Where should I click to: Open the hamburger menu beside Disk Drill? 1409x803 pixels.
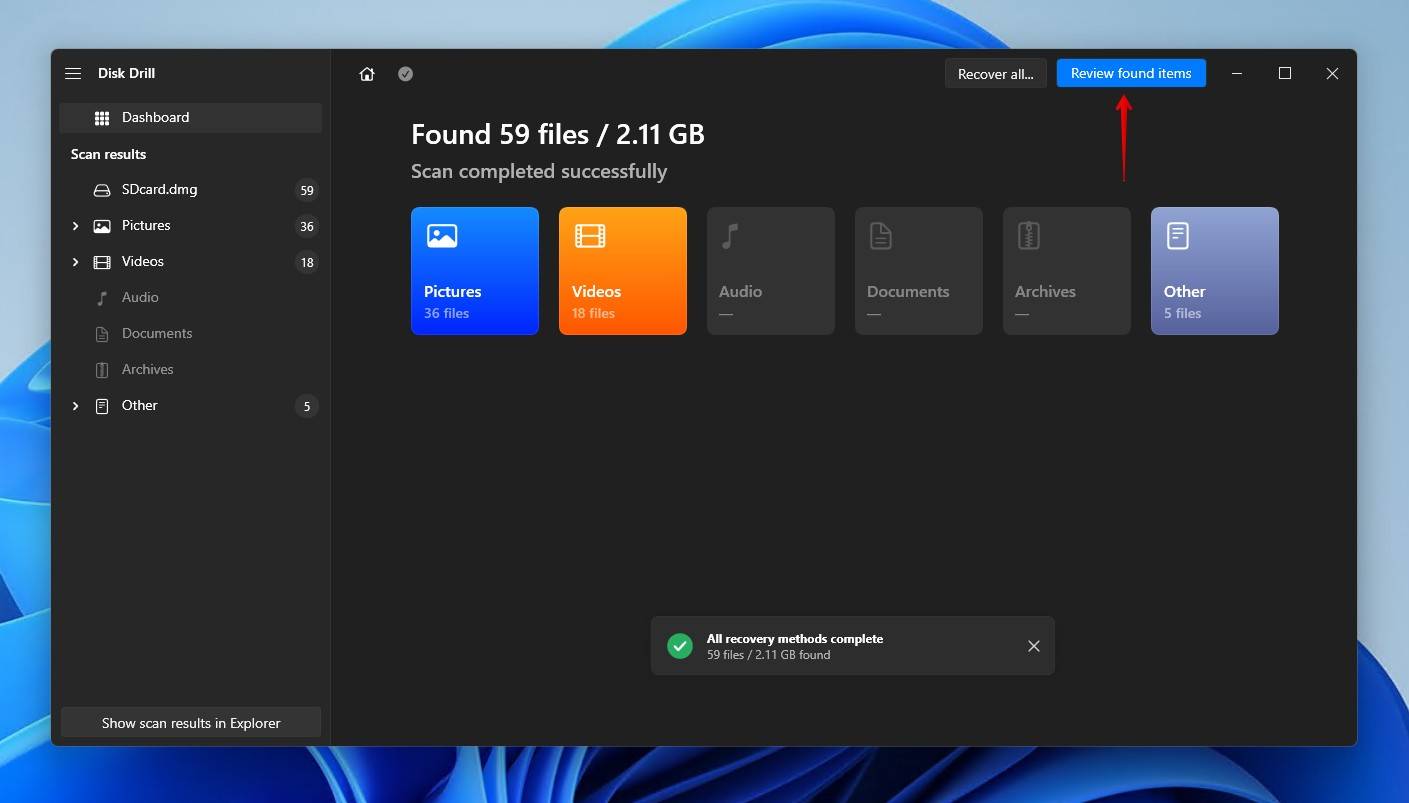[73, 73]
